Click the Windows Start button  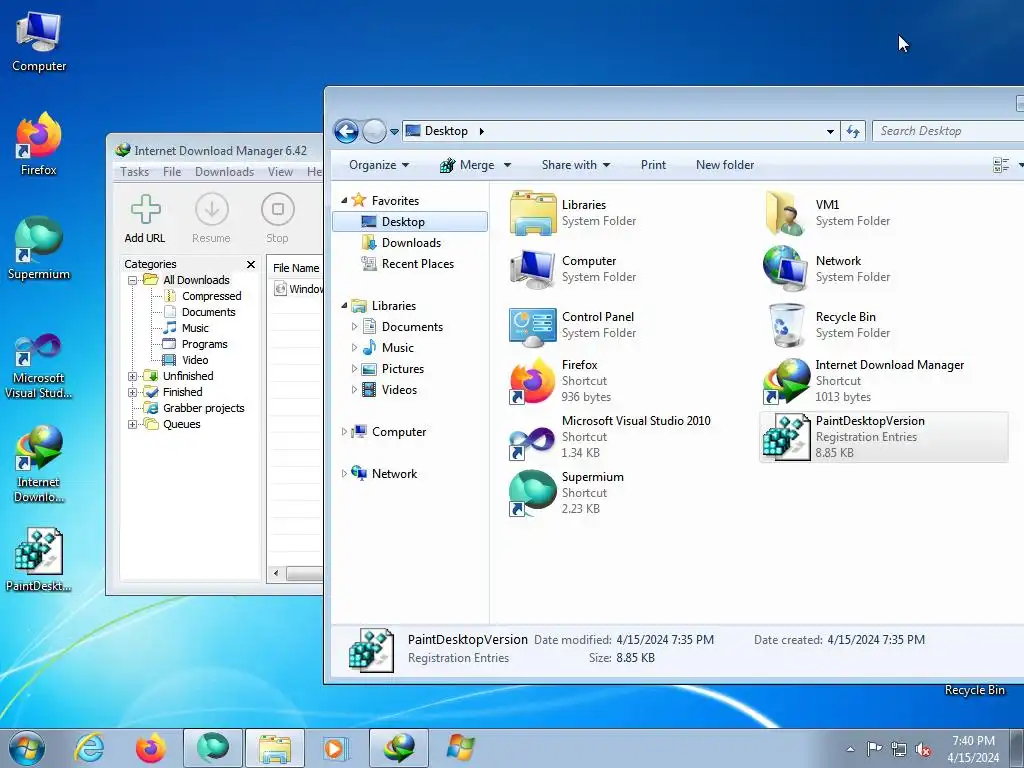coord(26,748)
